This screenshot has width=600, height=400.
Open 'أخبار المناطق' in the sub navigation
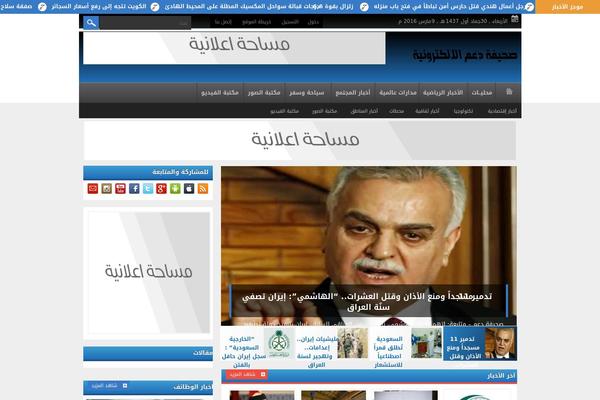click(x=364, y=111)
